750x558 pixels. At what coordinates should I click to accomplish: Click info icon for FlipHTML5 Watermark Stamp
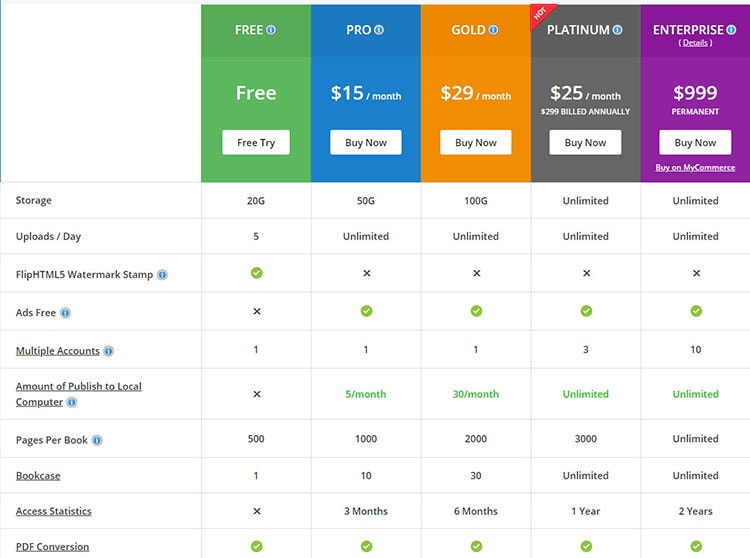(162, 275)
